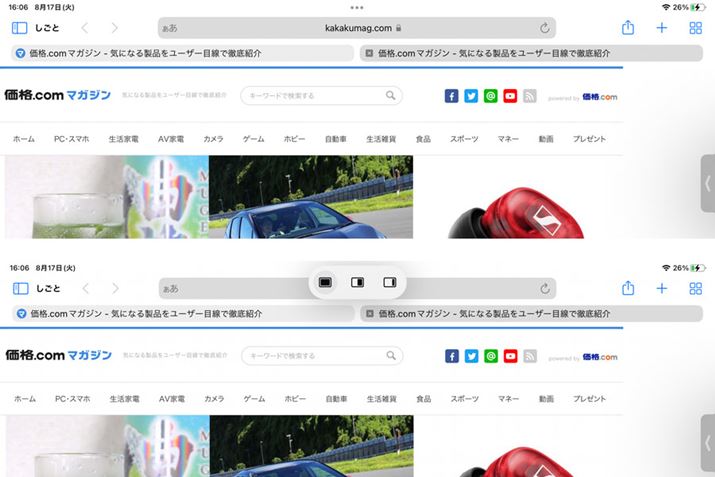The height and width of the screenshot is (477, 715).
Task: Open 自動車 category in lower screenshot
Action: (337, 399)
